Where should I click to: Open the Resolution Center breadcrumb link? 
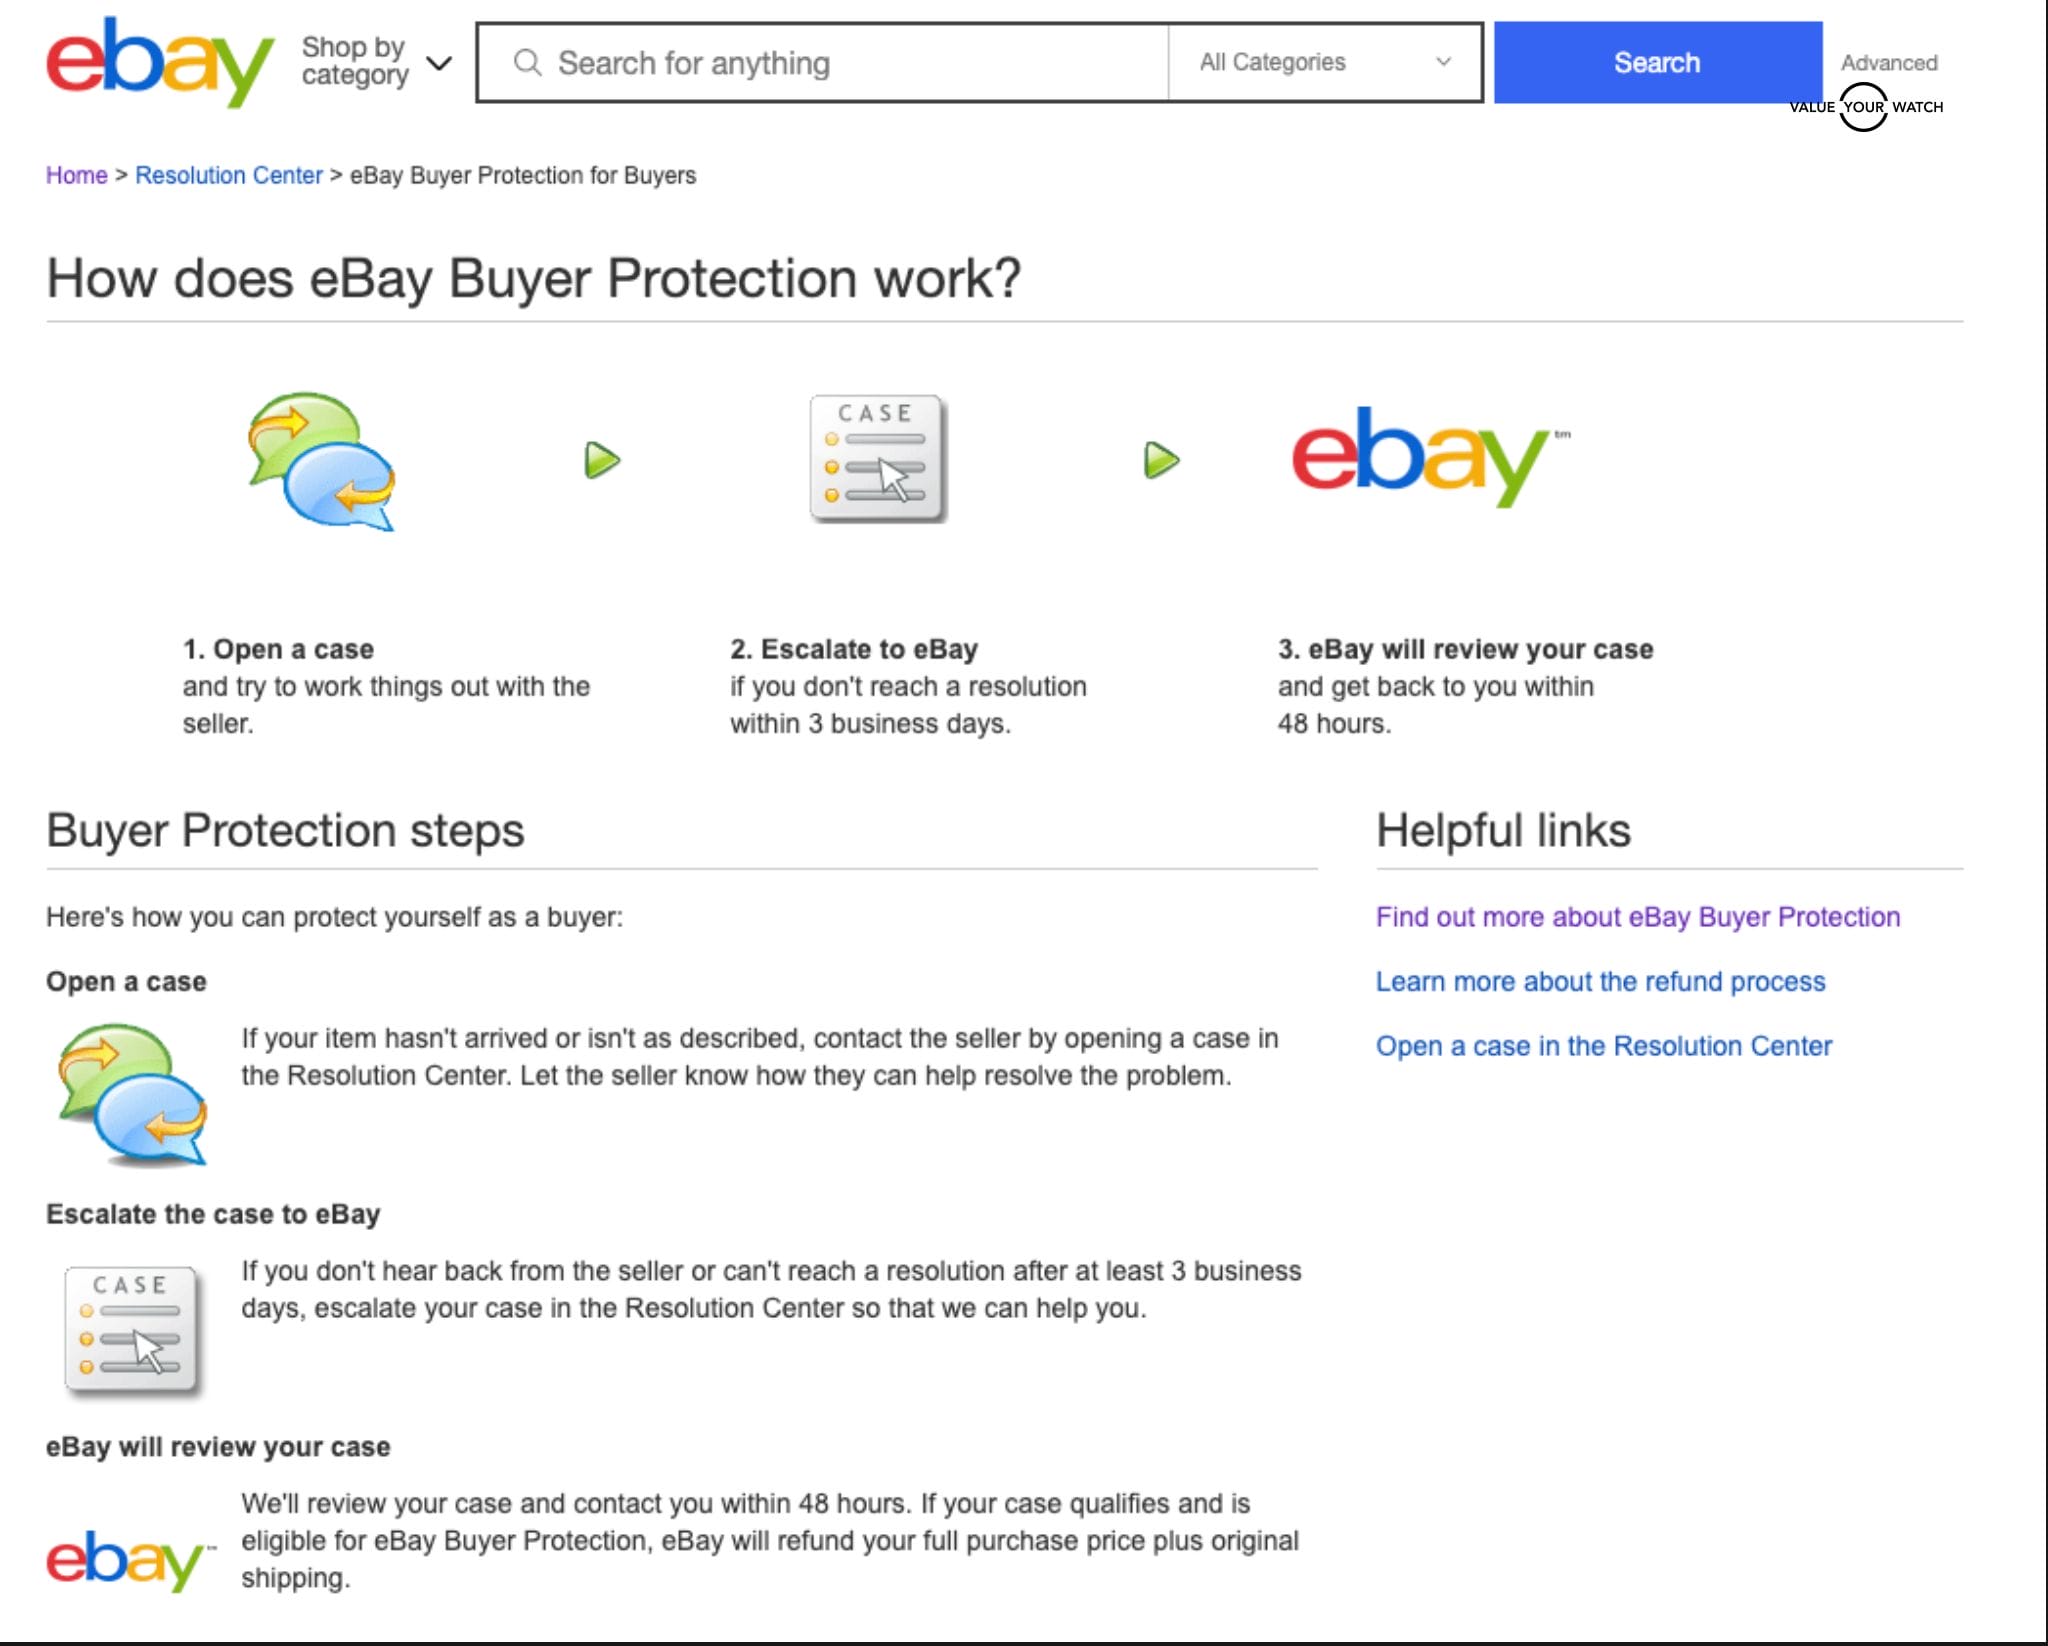(229, 175)
